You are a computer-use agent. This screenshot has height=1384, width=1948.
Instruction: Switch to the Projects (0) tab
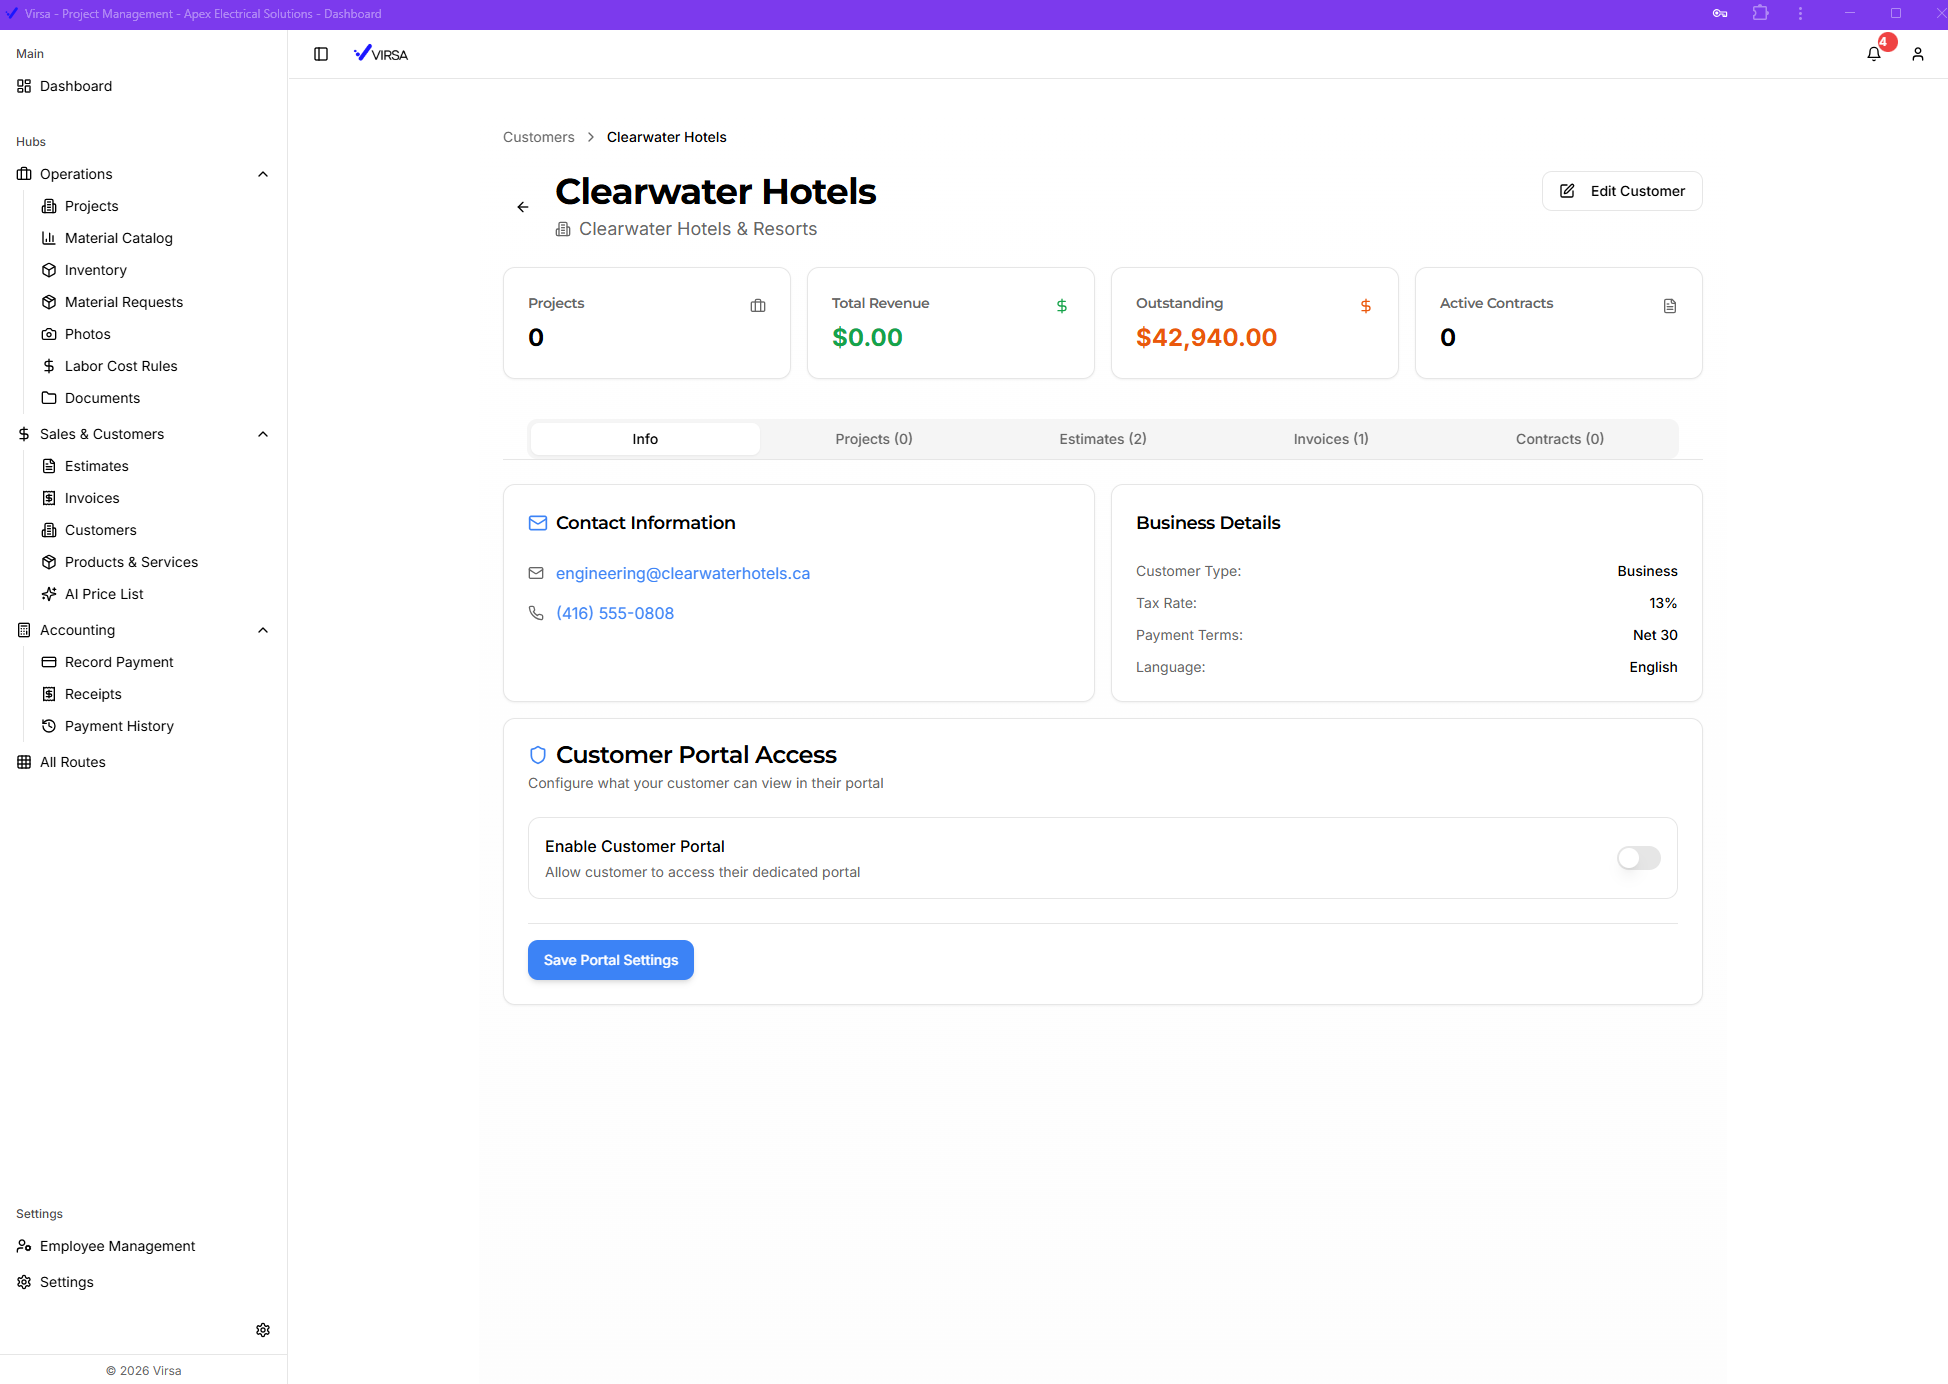[x=874, y=439]
